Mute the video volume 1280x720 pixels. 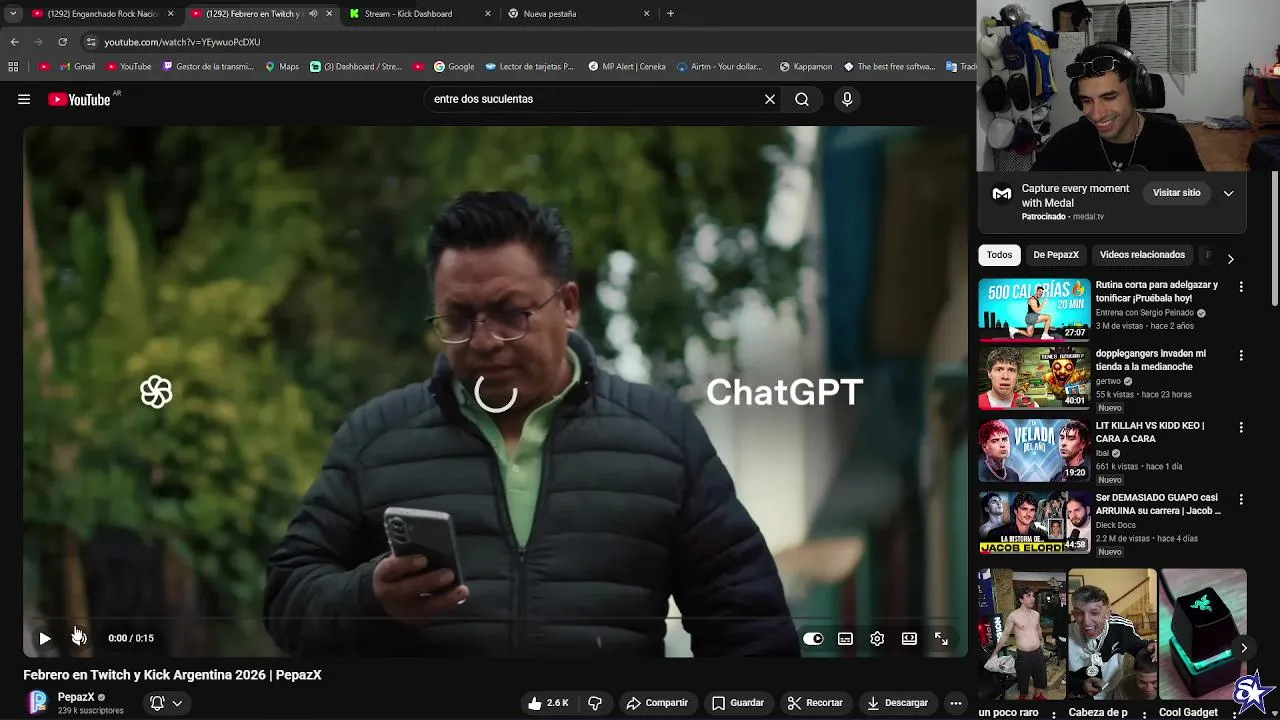(x=79, y=638)
